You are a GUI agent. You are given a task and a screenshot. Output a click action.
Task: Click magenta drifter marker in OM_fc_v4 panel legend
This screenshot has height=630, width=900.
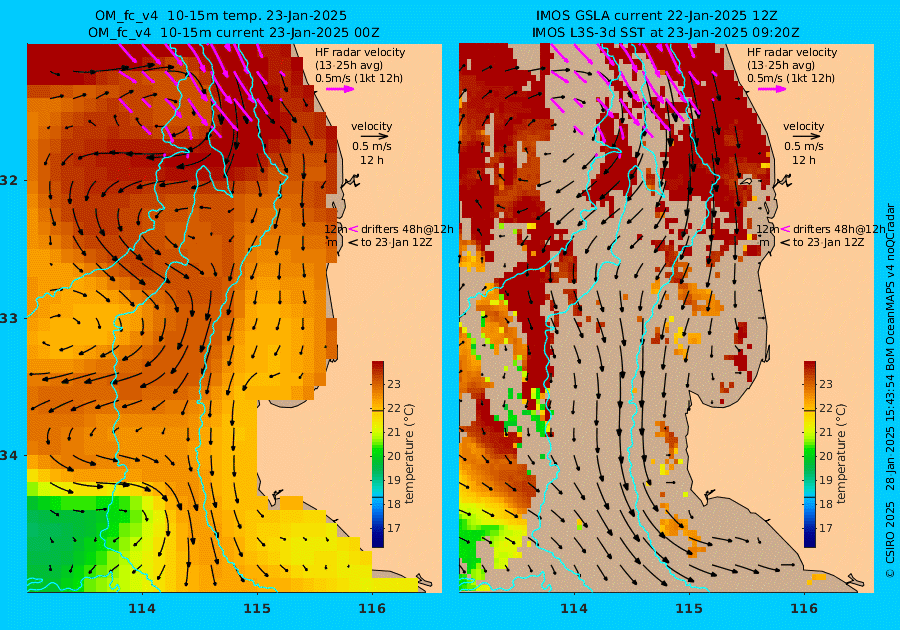click(x=353, y=229)
